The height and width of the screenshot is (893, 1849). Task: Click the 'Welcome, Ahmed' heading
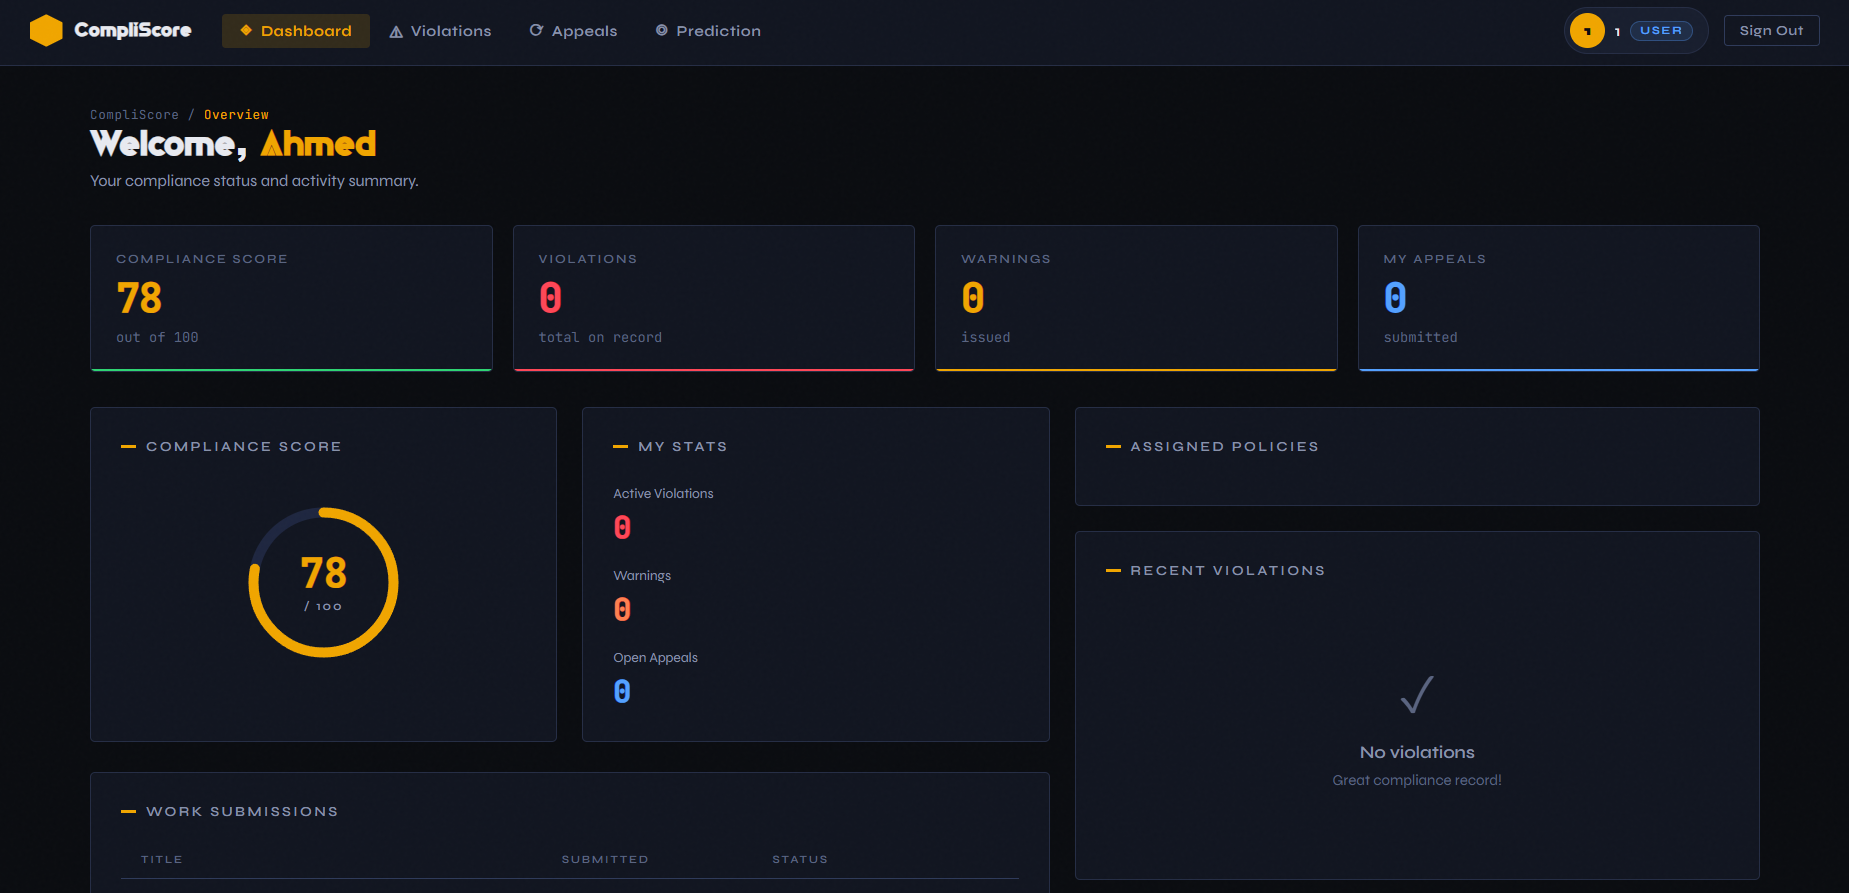[233, 144]
